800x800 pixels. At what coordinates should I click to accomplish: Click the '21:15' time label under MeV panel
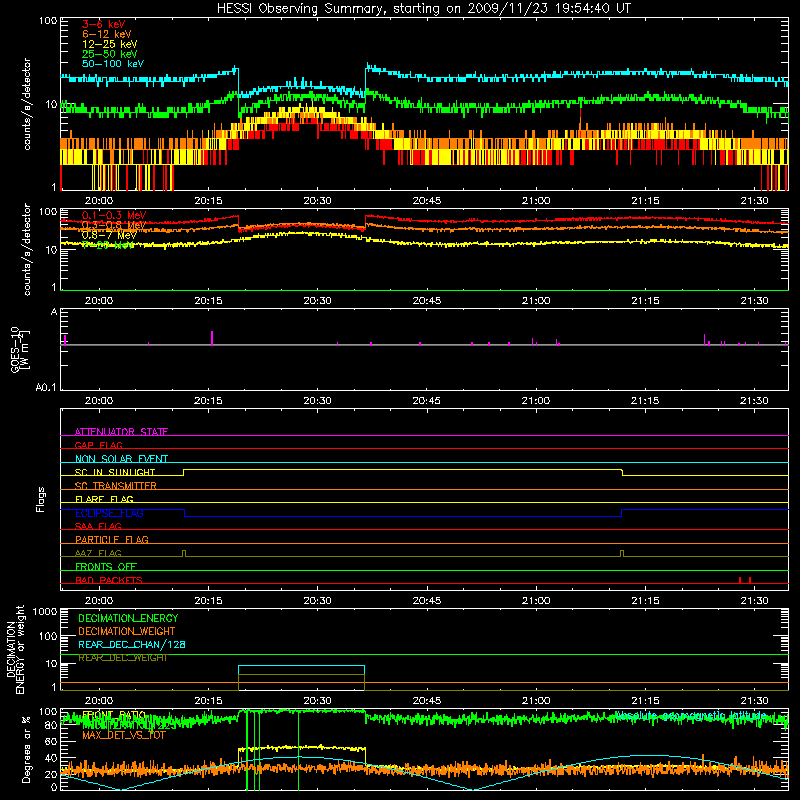coord(645,301)
